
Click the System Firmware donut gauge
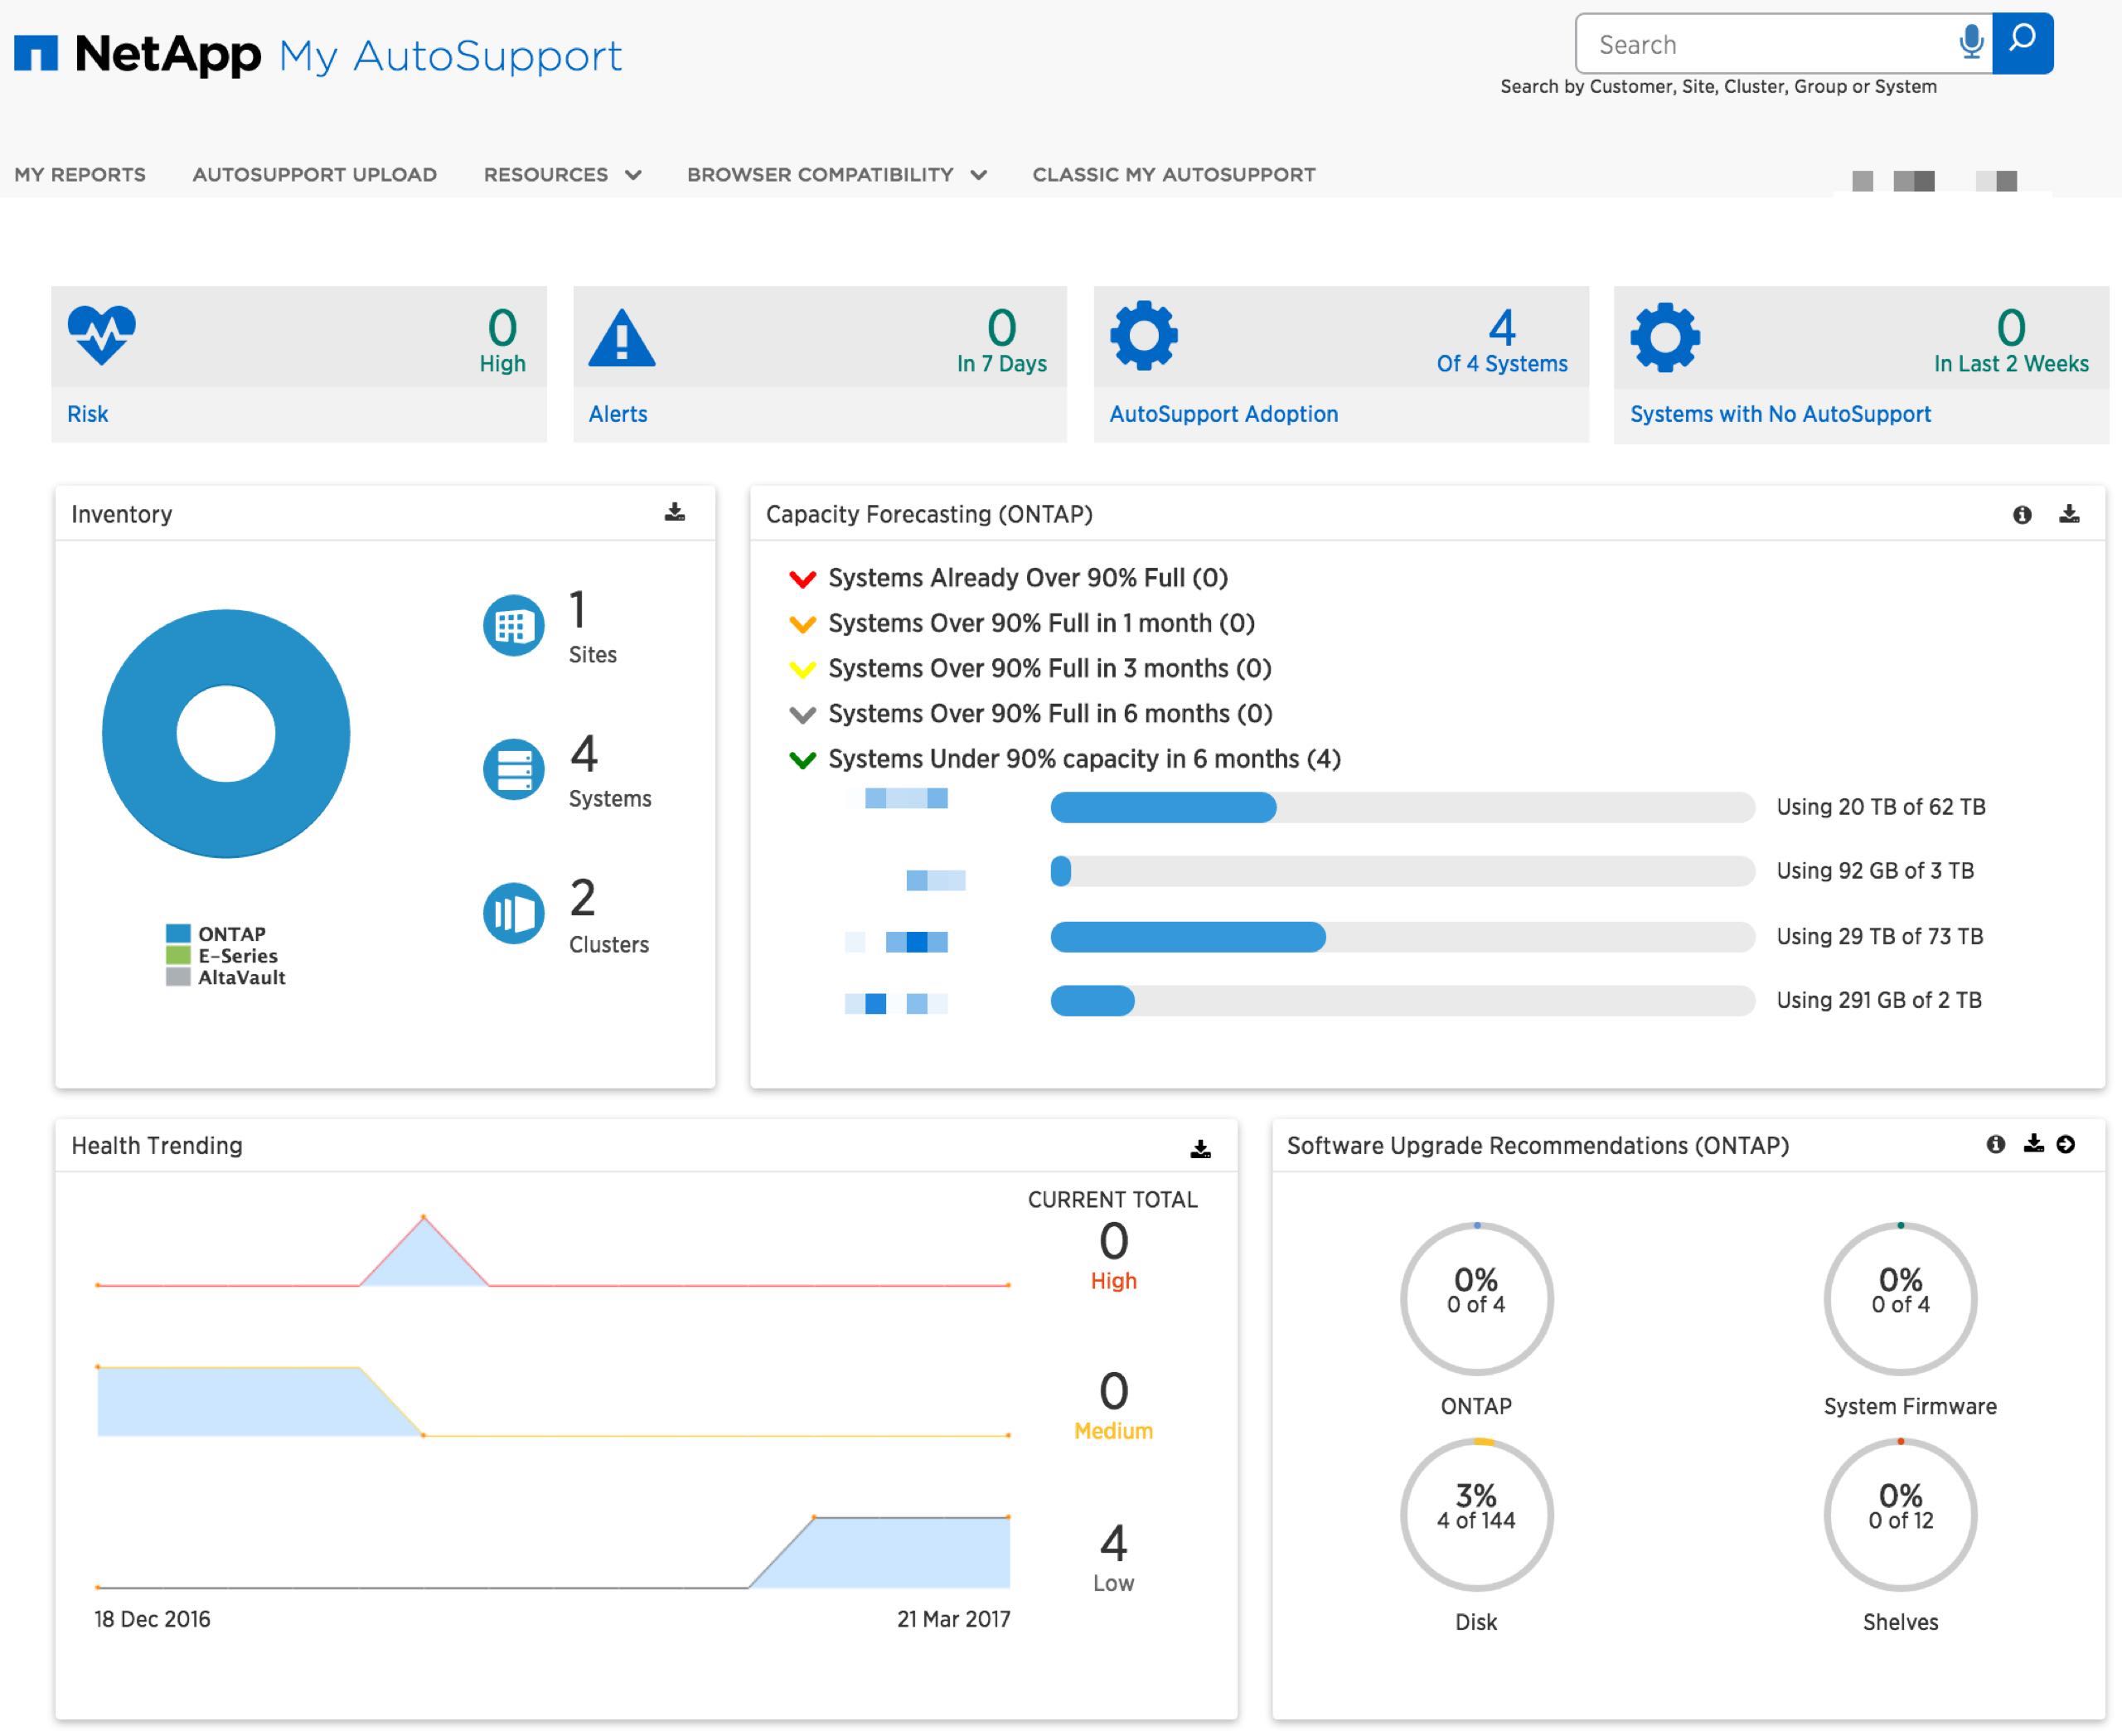coord(1900,1298)
